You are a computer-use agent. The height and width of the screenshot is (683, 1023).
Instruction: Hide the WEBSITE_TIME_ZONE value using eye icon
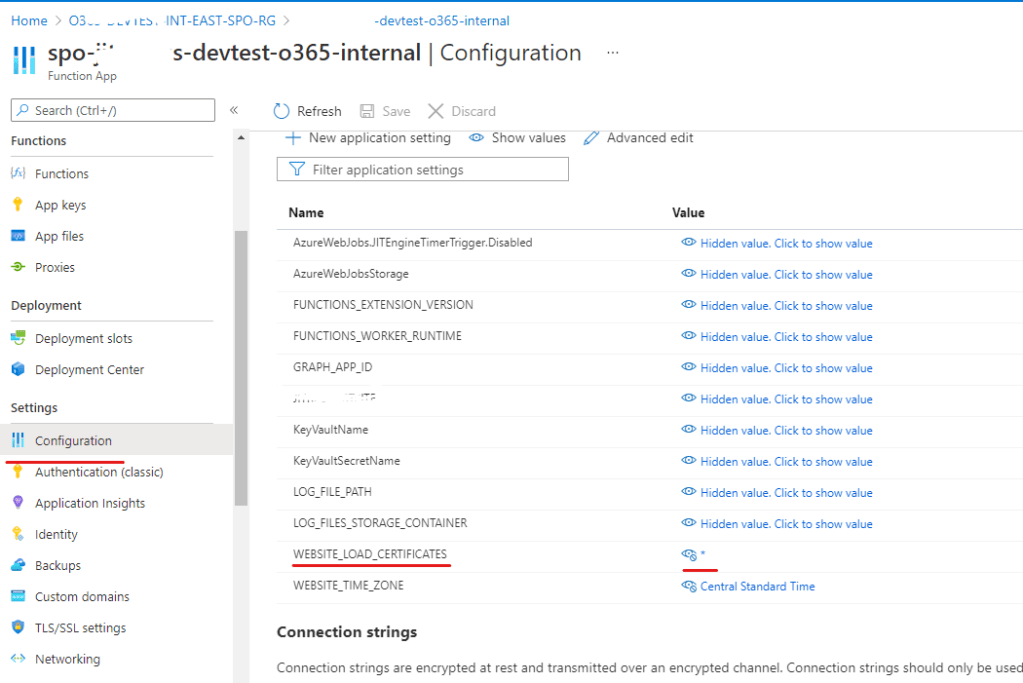(x=688, y=586)
